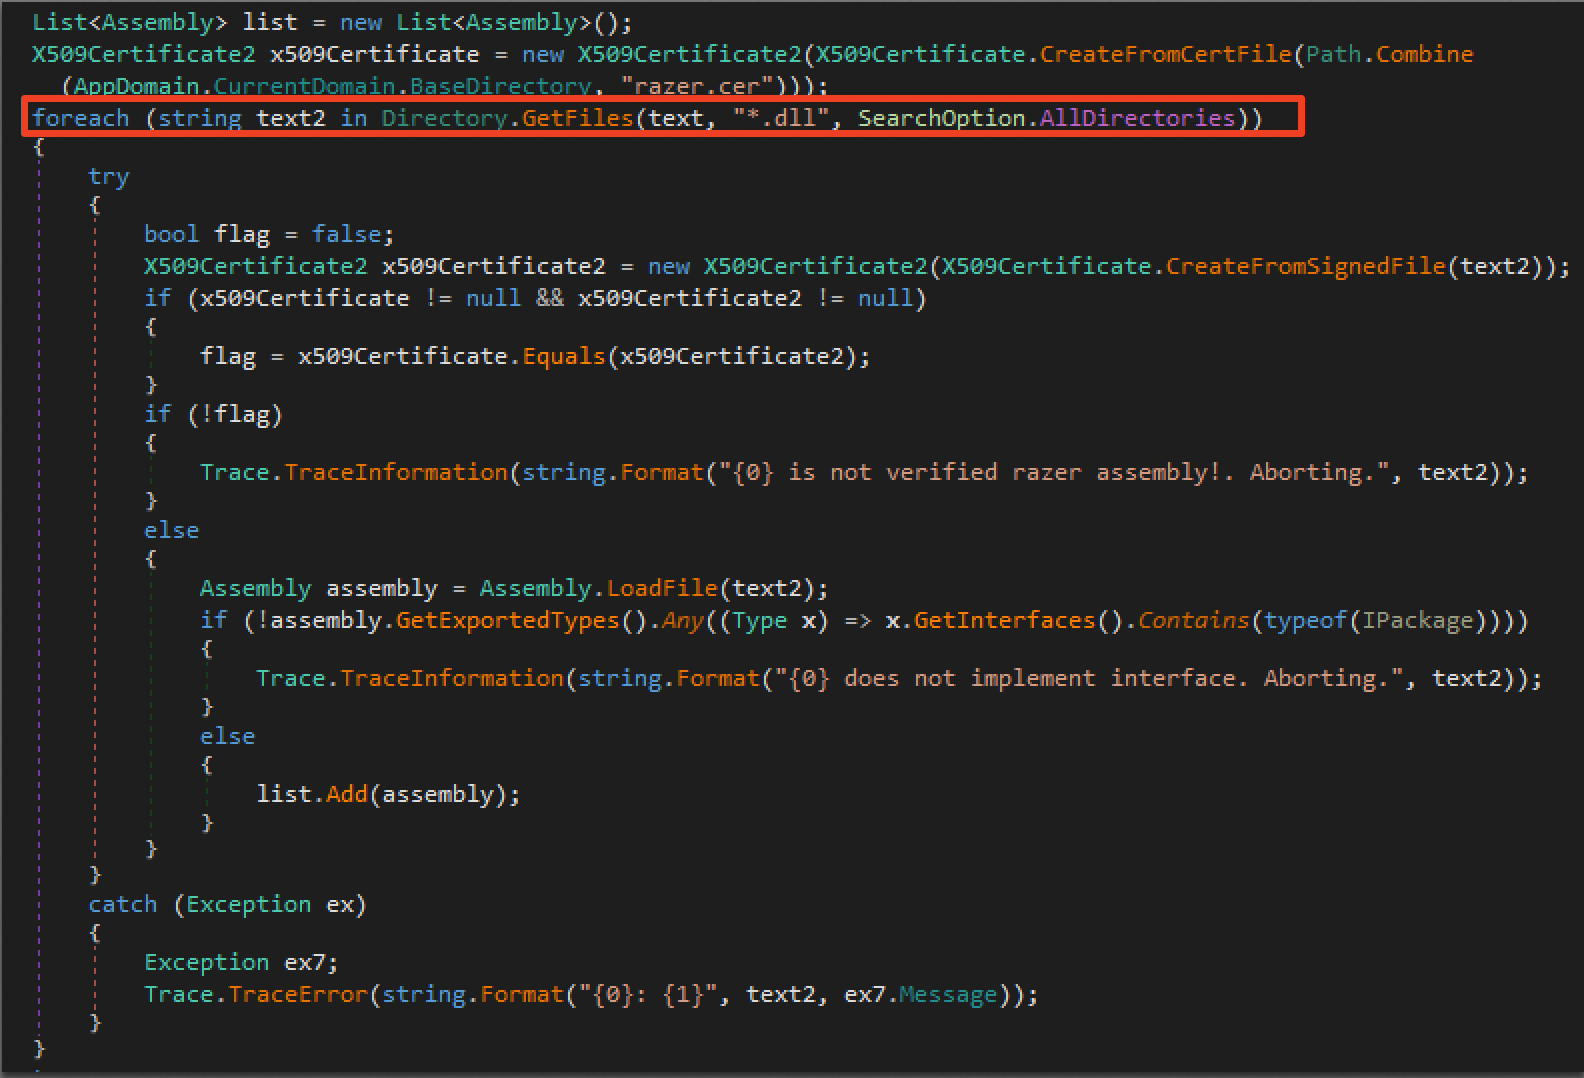Open the LoadFile method reference
Image resolution: width=1584 pixels, height=1078 pixels.
tap(662, 588)
